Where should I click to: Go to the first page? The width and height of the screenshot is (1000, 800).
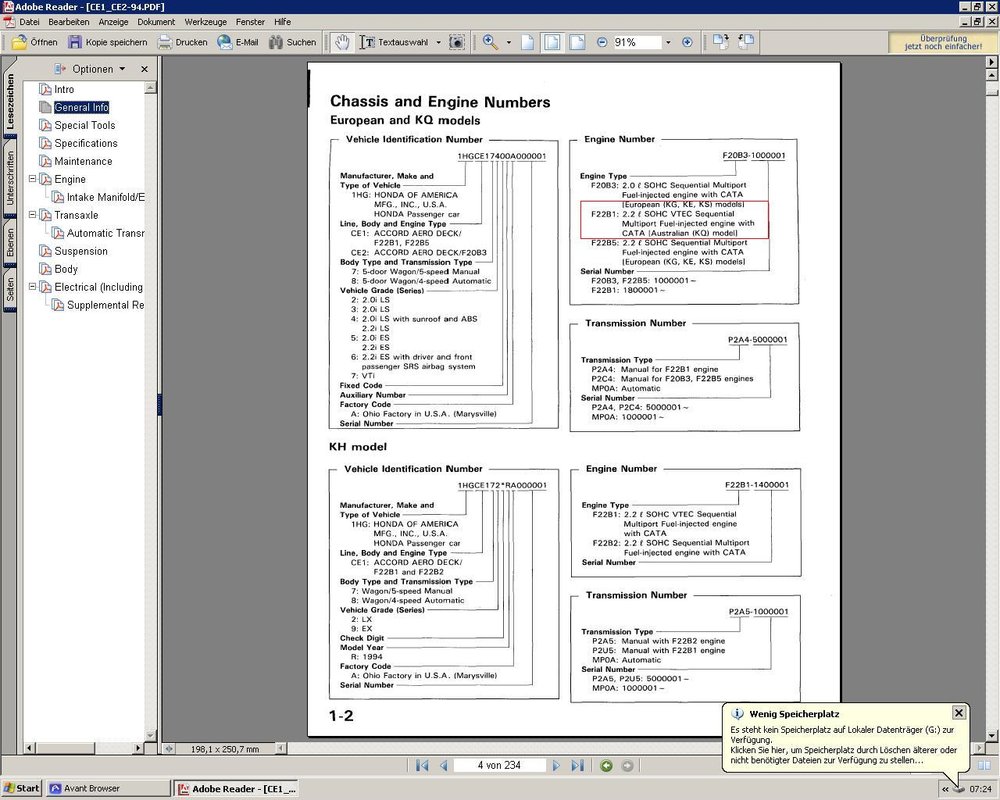(422, 765)
